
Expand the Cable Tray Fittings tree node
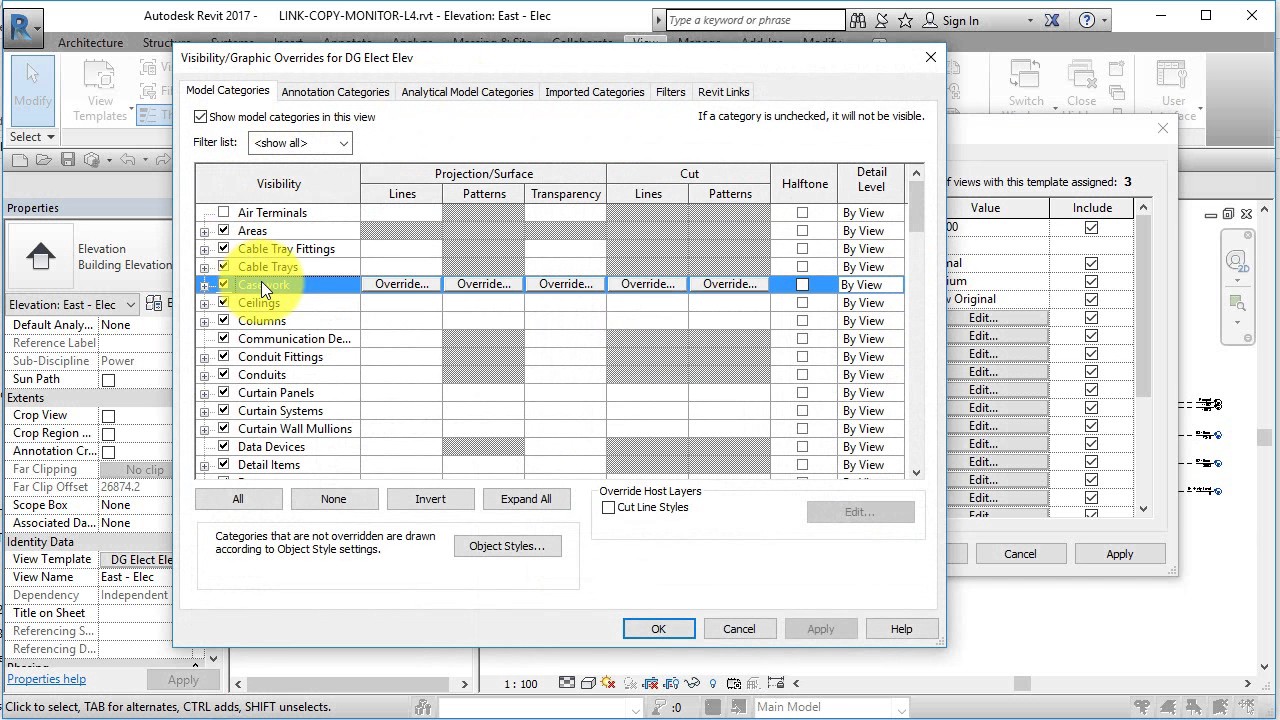coord(205,248)
